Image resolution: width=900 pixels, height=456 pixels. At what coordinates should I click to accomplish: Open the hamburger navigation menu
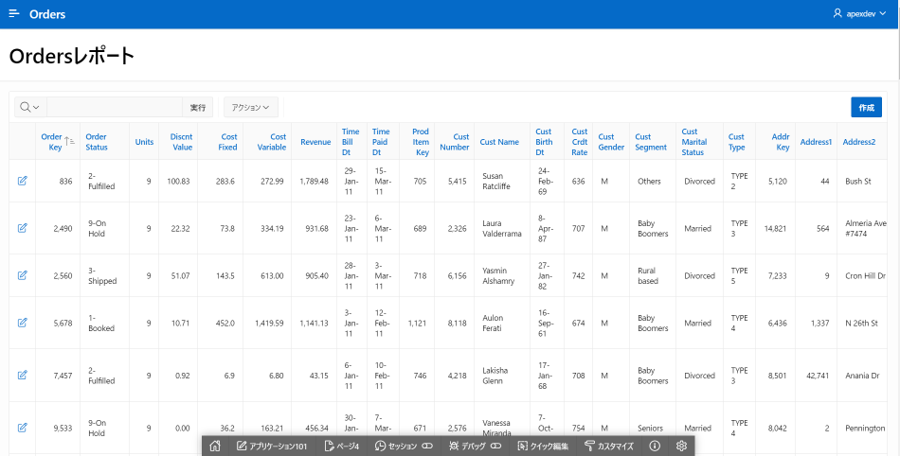14,14
